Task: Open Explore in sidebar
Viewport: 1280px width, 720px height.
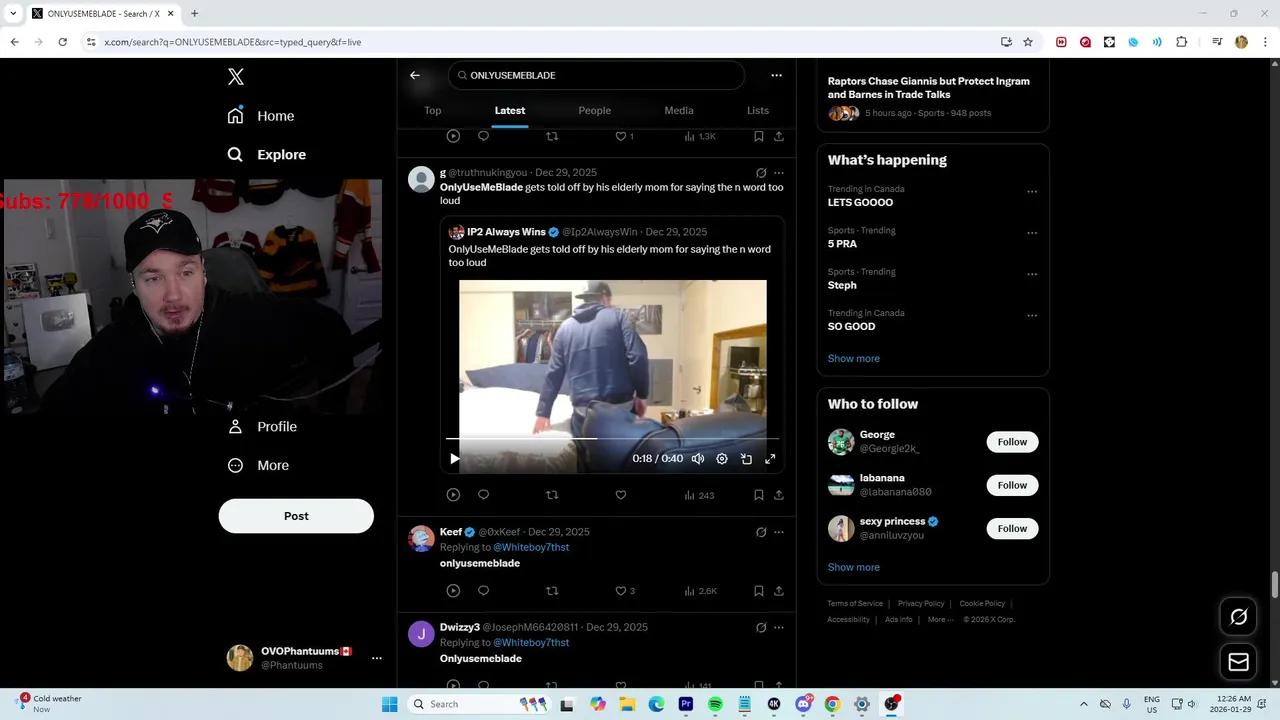Action: click(x=266, y=155)
